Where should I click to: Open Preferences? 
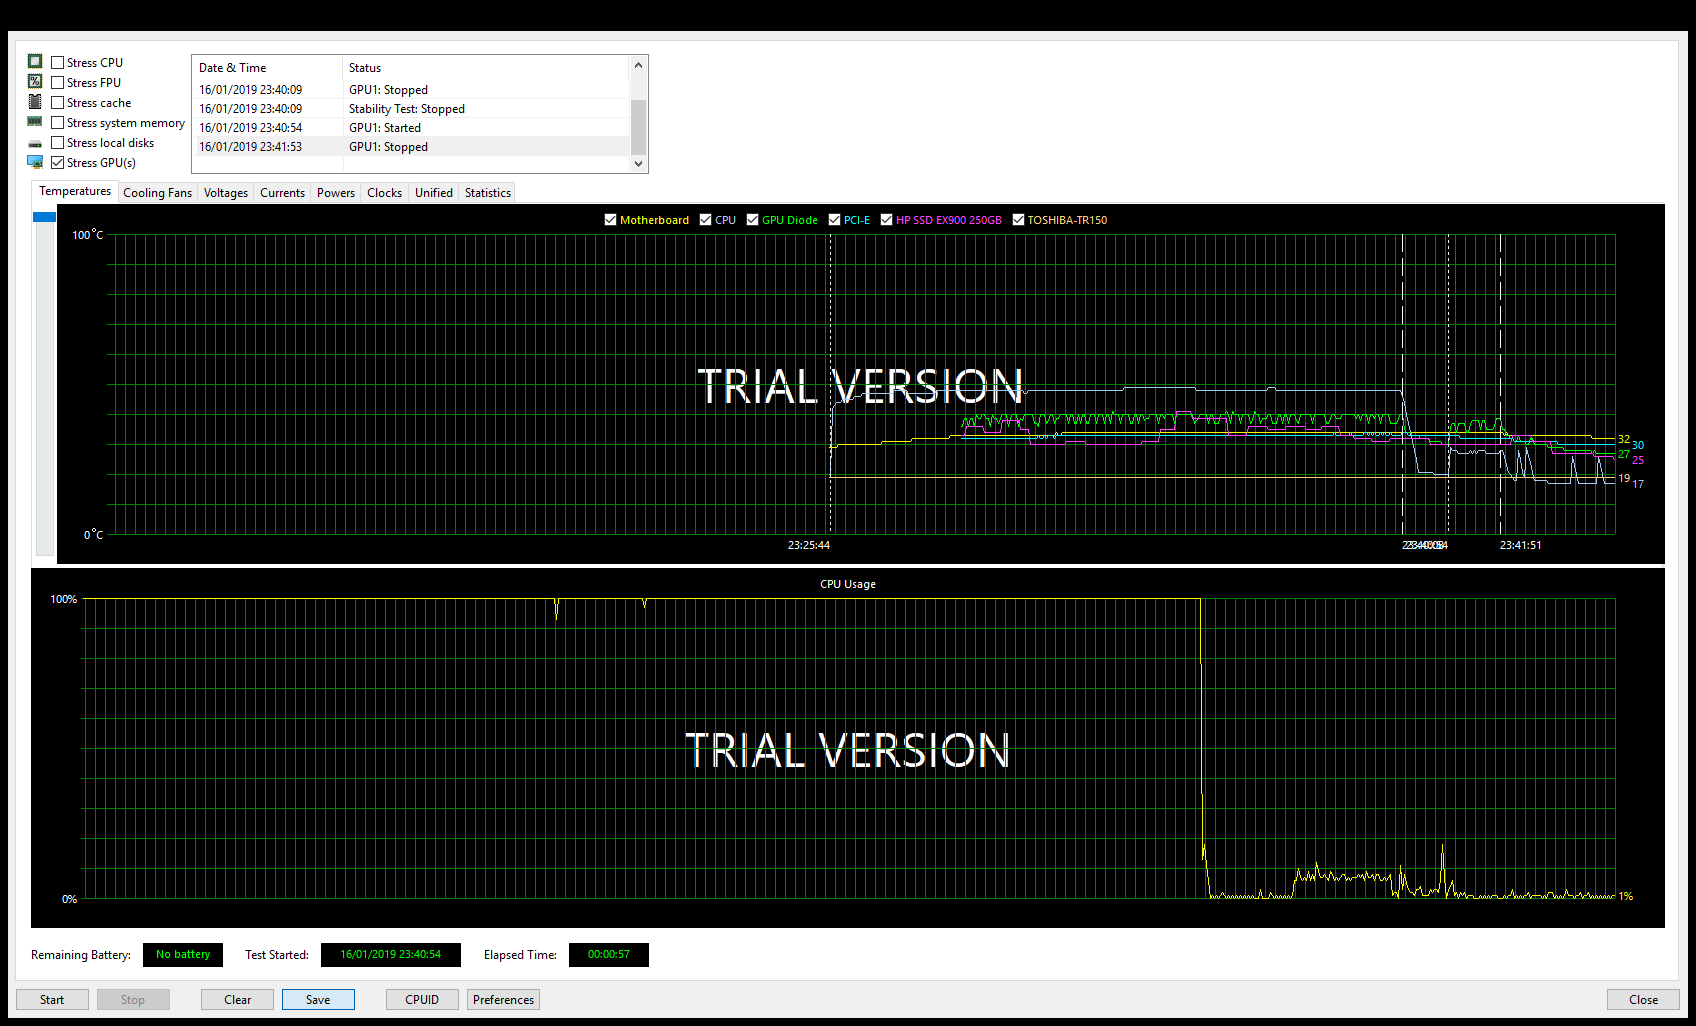pos(503,1000)
